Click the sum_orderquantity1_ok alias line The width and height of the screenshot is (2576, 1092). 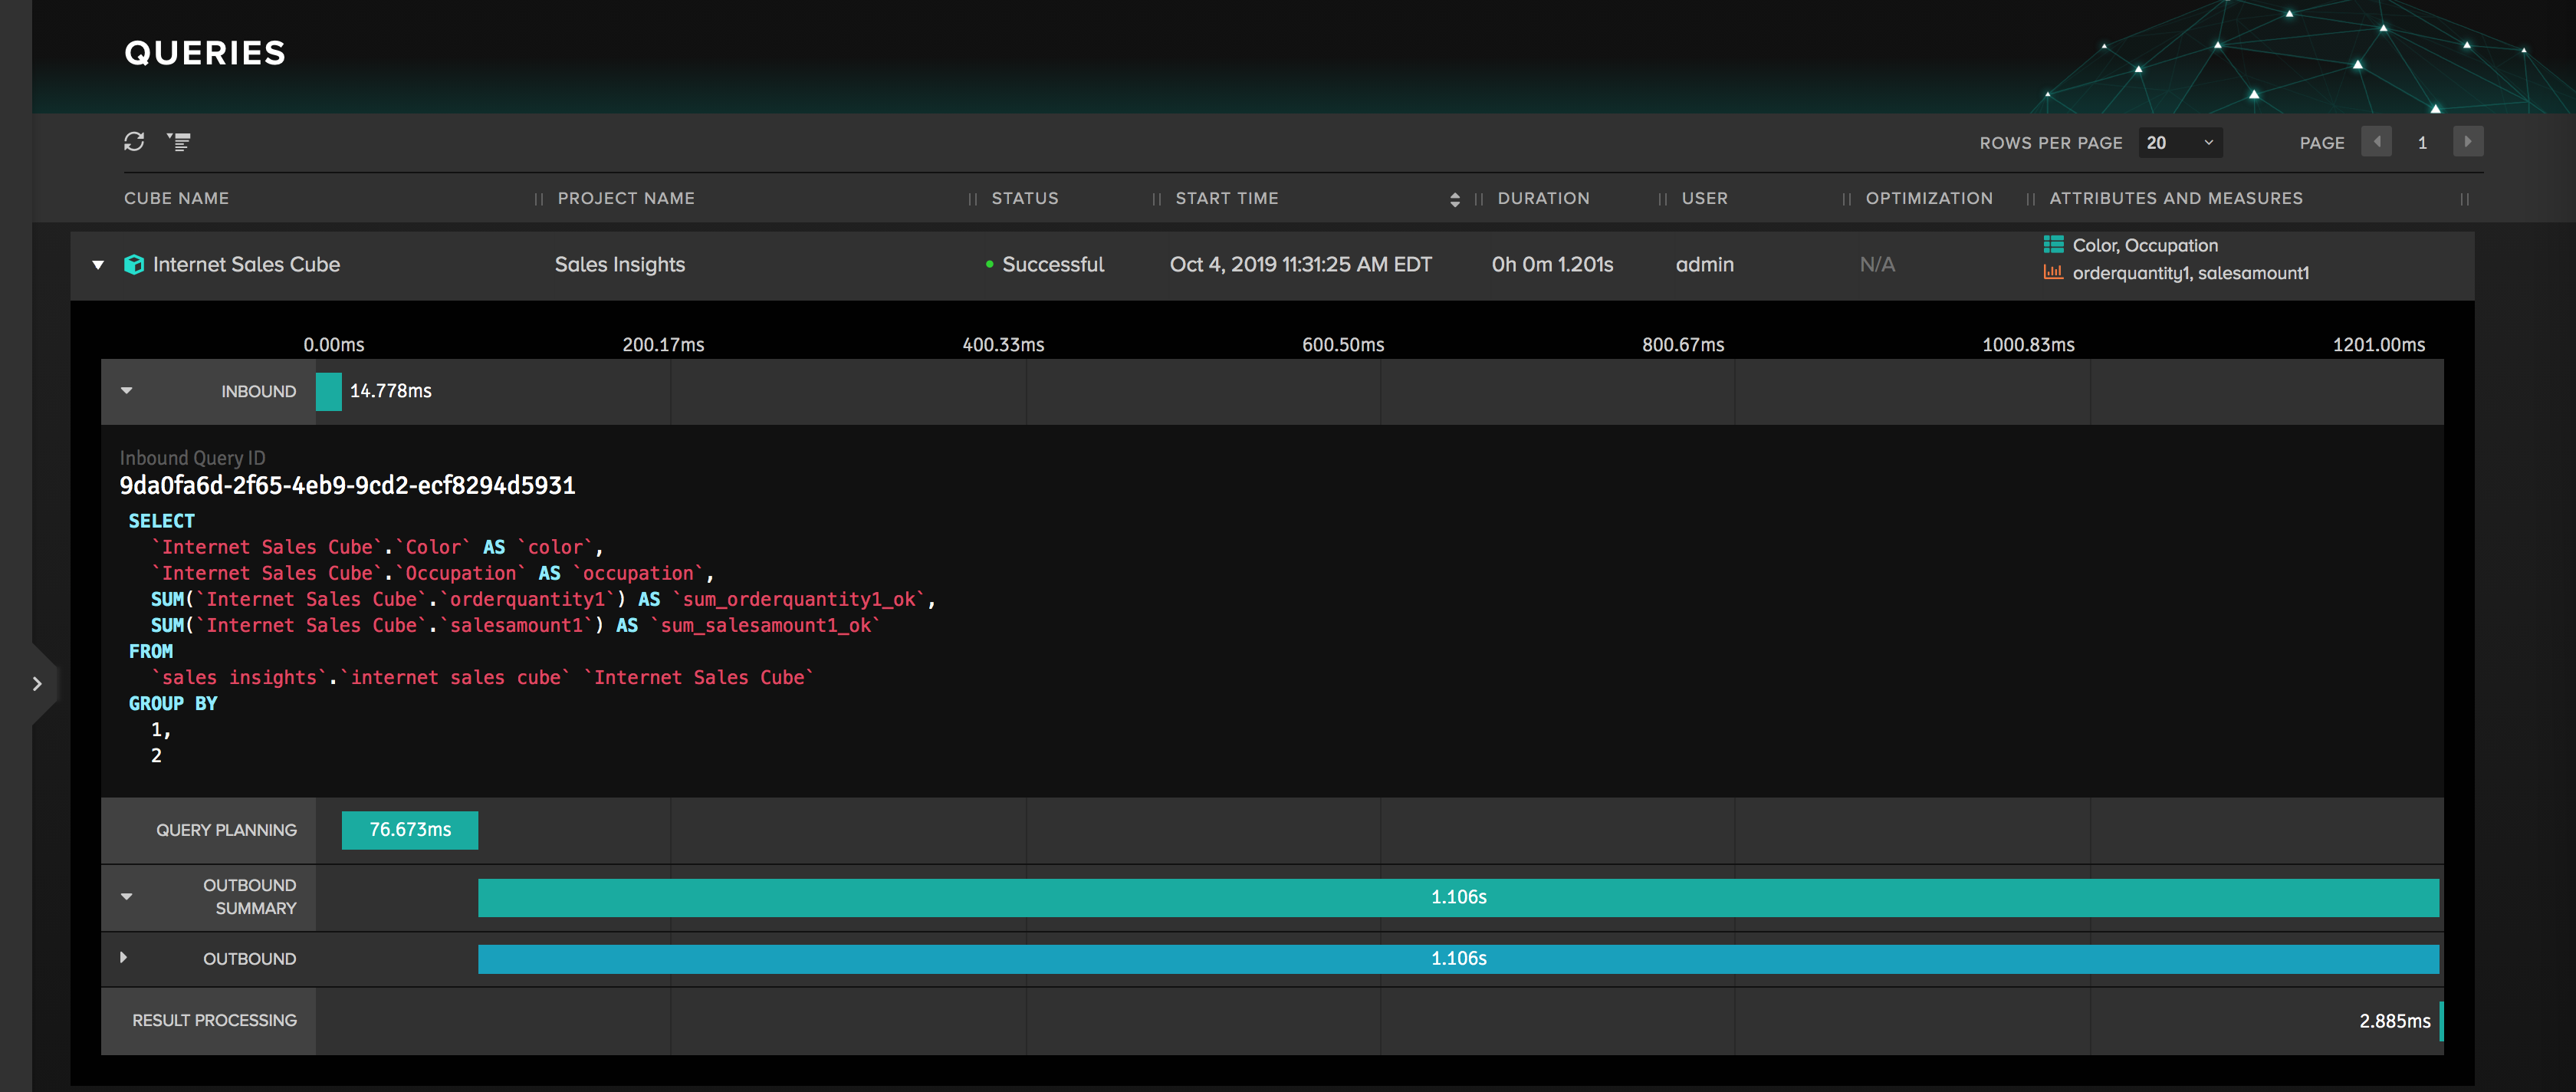coord(543,599)
